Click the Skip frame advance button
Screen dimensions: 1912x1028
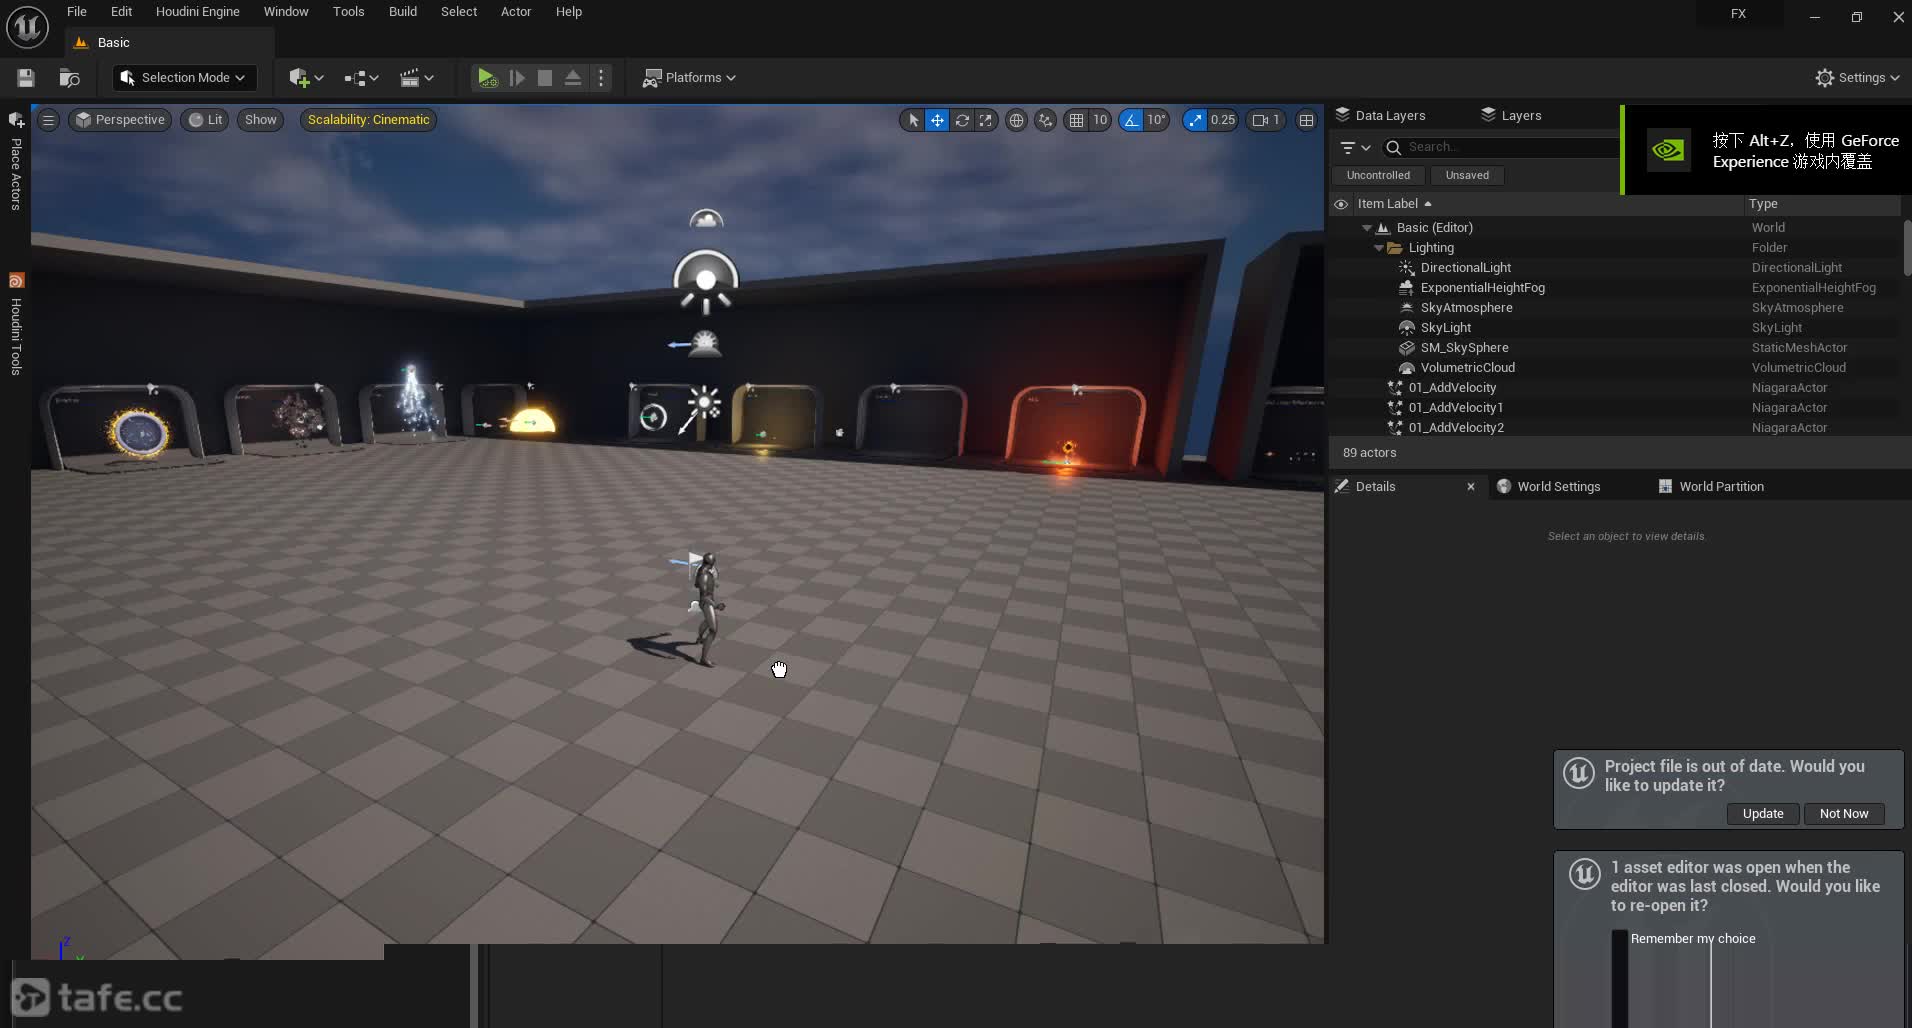pyautogui.click(x=517, y=78)
